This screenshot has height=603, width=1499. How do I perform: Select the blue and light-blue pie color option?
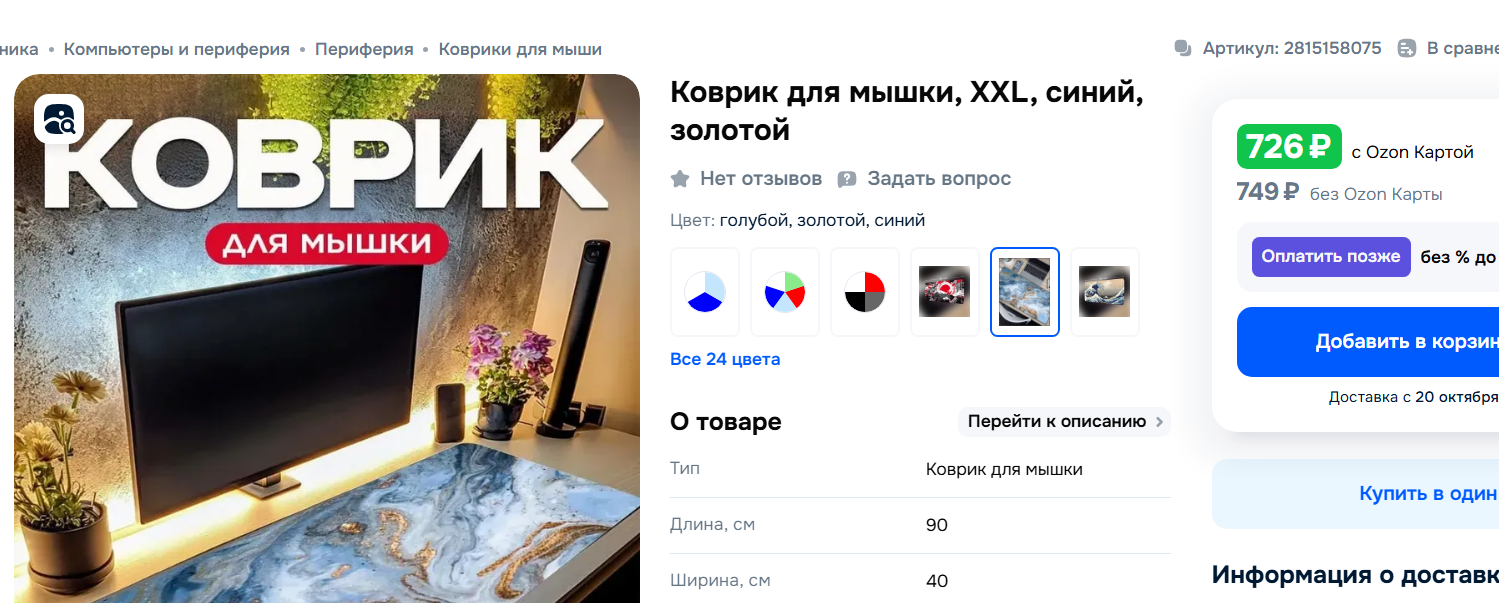point(705,292)
